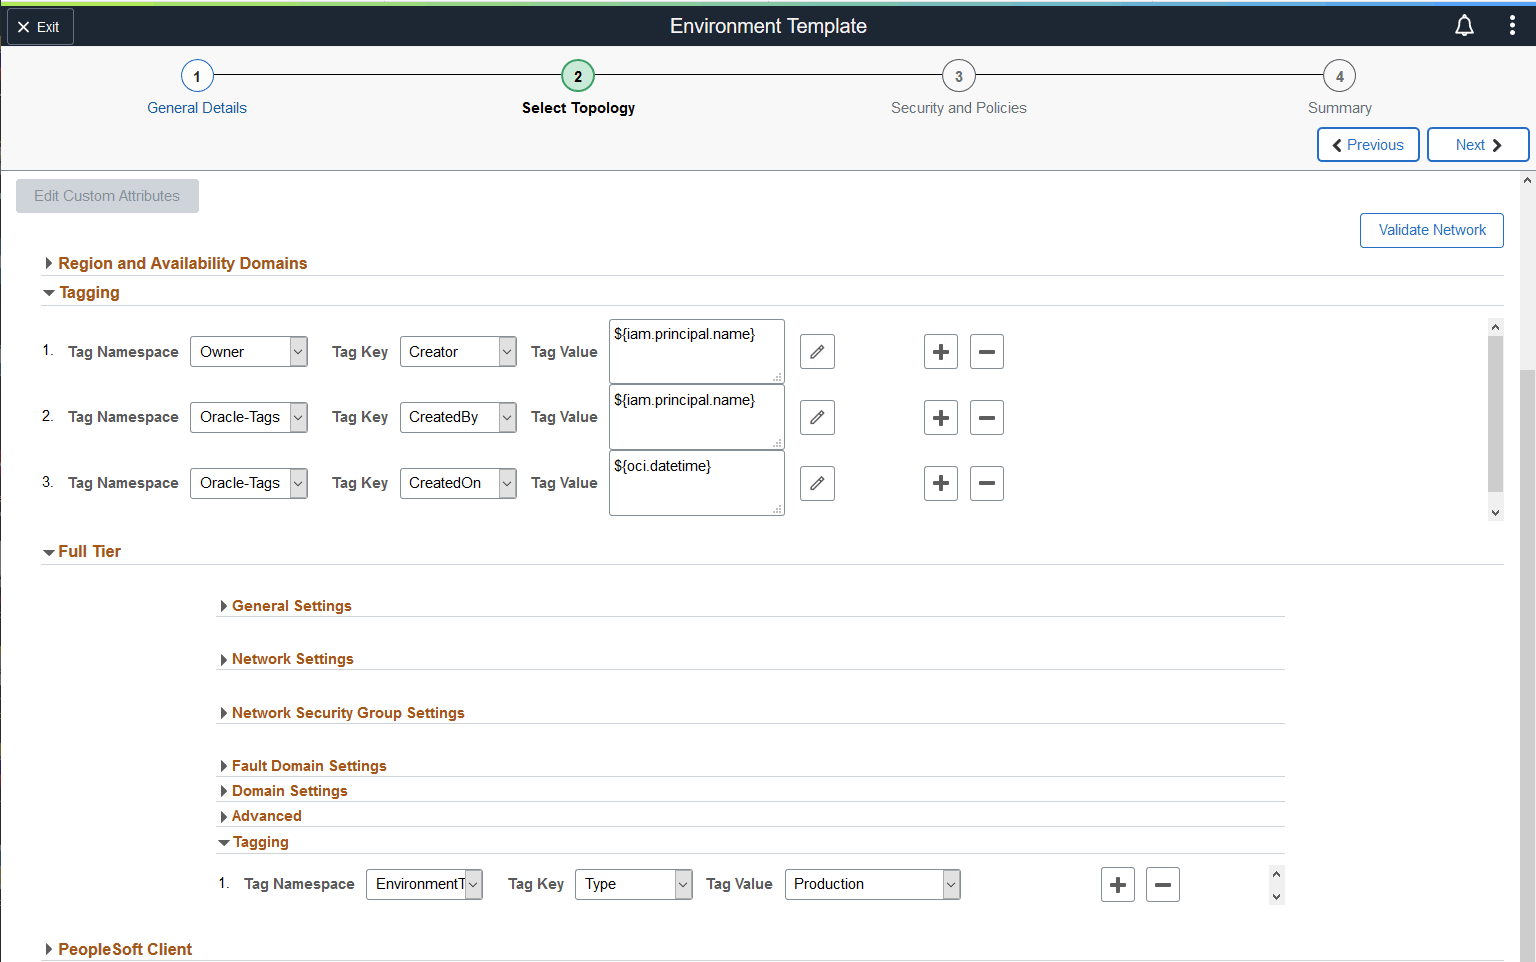This screenshot has width=1536, height=962.
Task: Remove the CreatedOn tag row
Action: coord(987,483)
